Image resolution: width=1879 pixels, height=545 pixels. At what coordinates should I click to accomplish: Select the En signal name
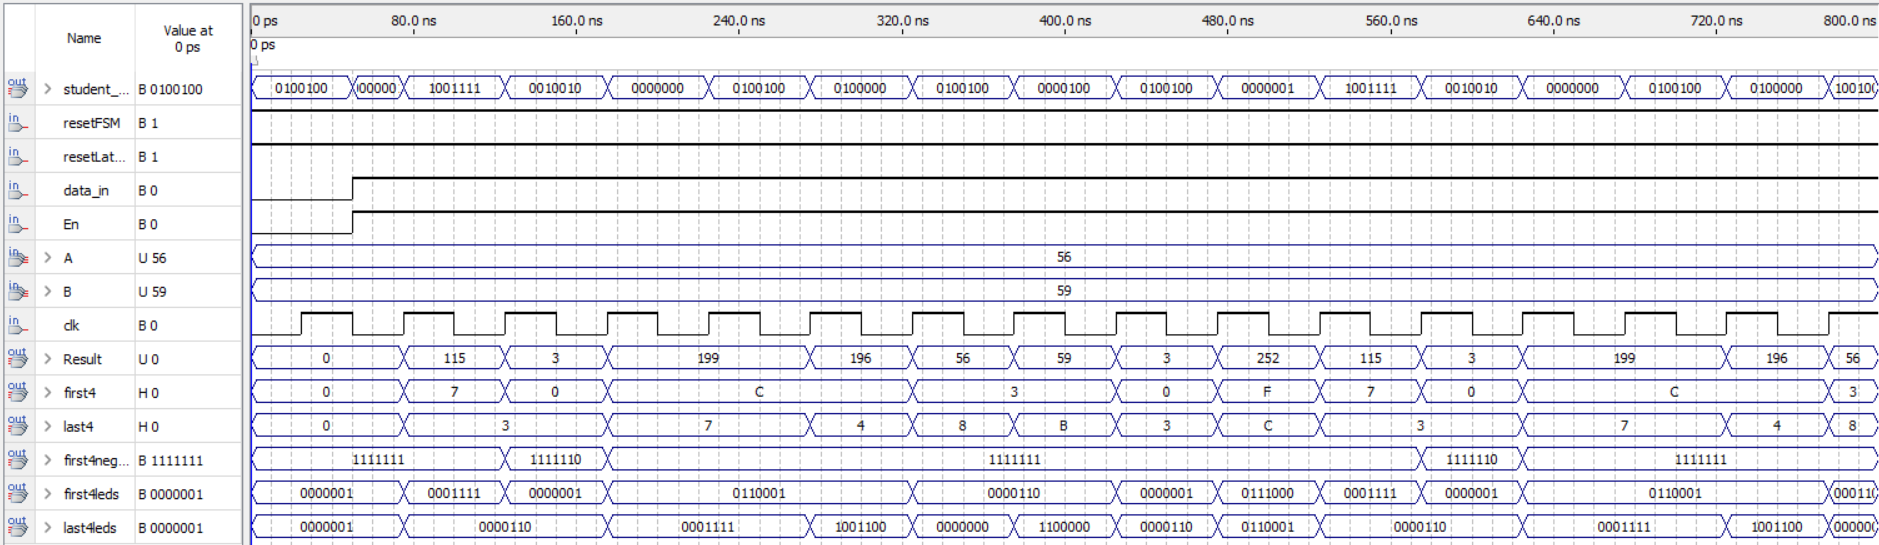coord(70,224)
